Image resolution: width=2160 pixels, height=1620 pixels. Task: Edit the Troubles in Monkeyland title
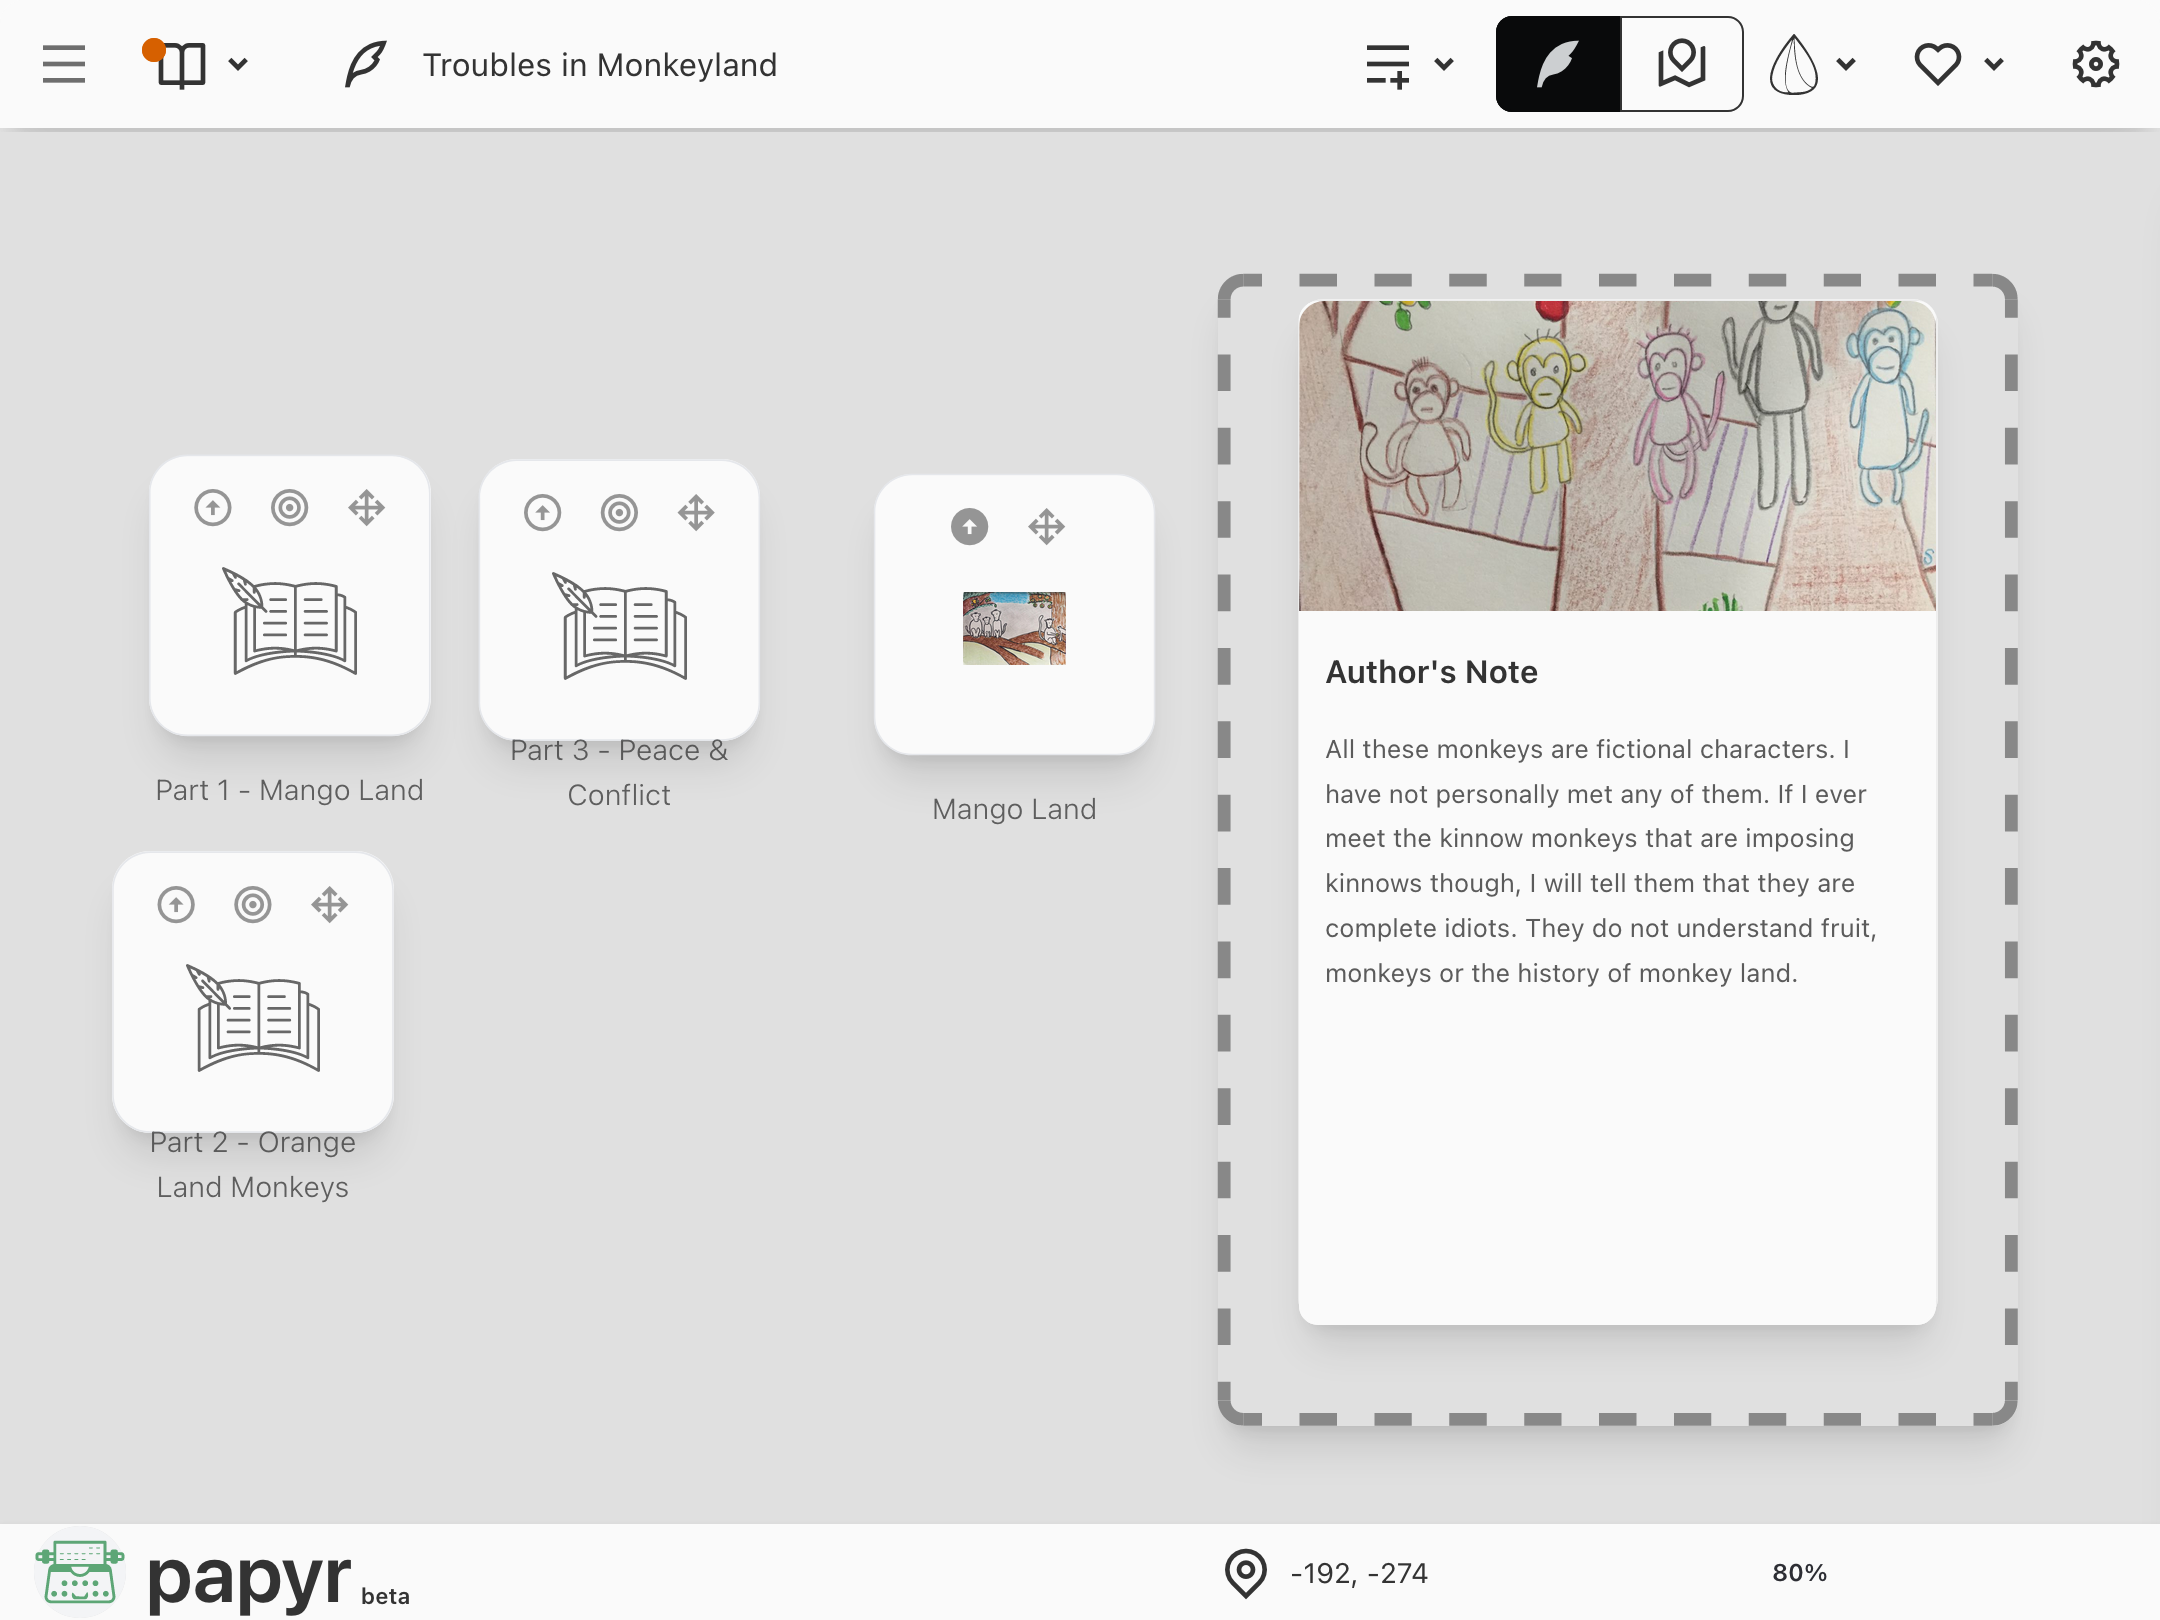(599, 65)
